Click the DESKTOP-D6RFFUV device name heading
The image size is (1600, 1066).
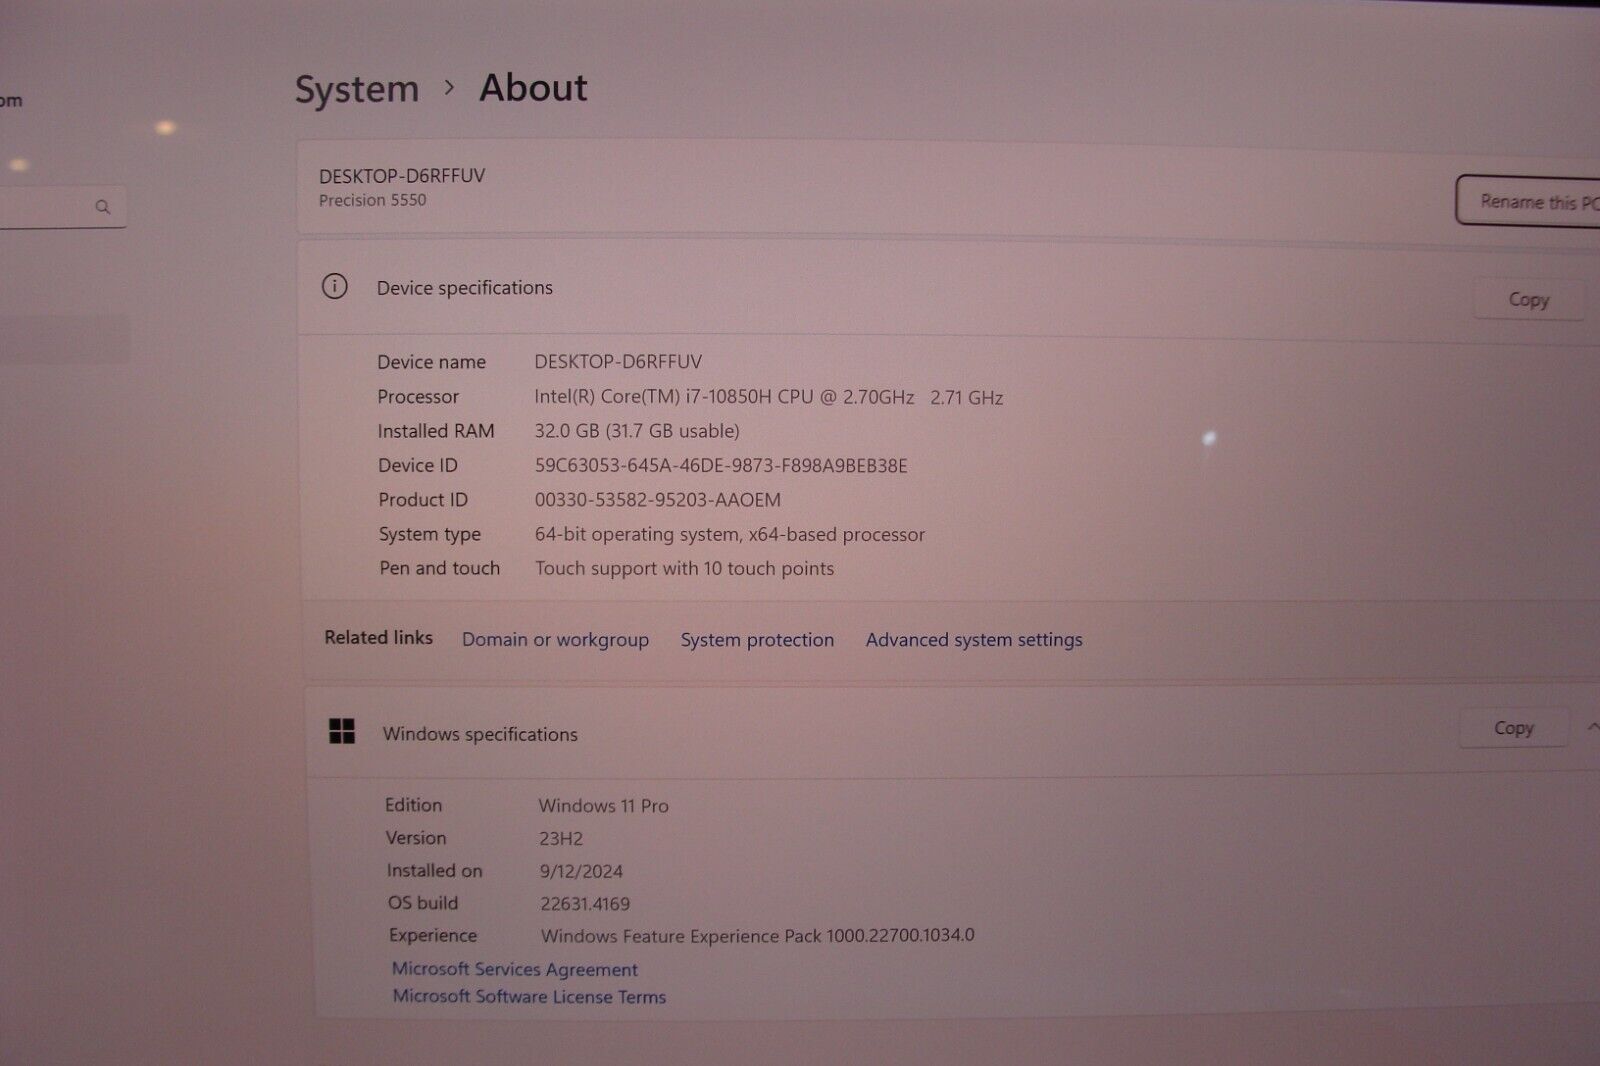click(x=402, y=174)
